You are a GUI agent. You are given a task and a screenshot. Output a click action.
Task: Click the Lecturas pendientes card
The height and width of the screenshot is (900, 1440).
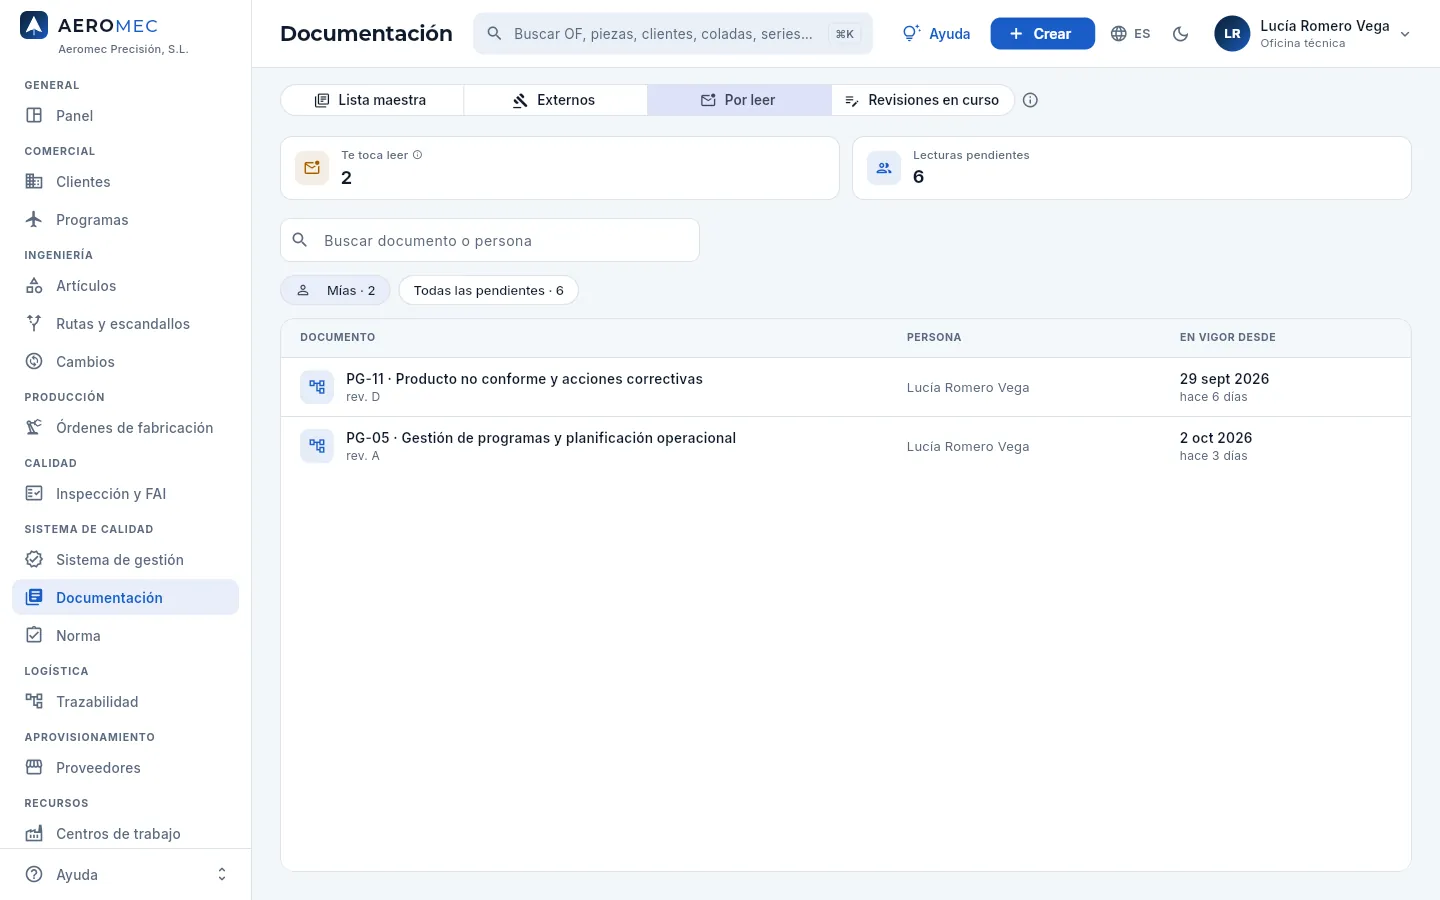(x=1131, y=168)
